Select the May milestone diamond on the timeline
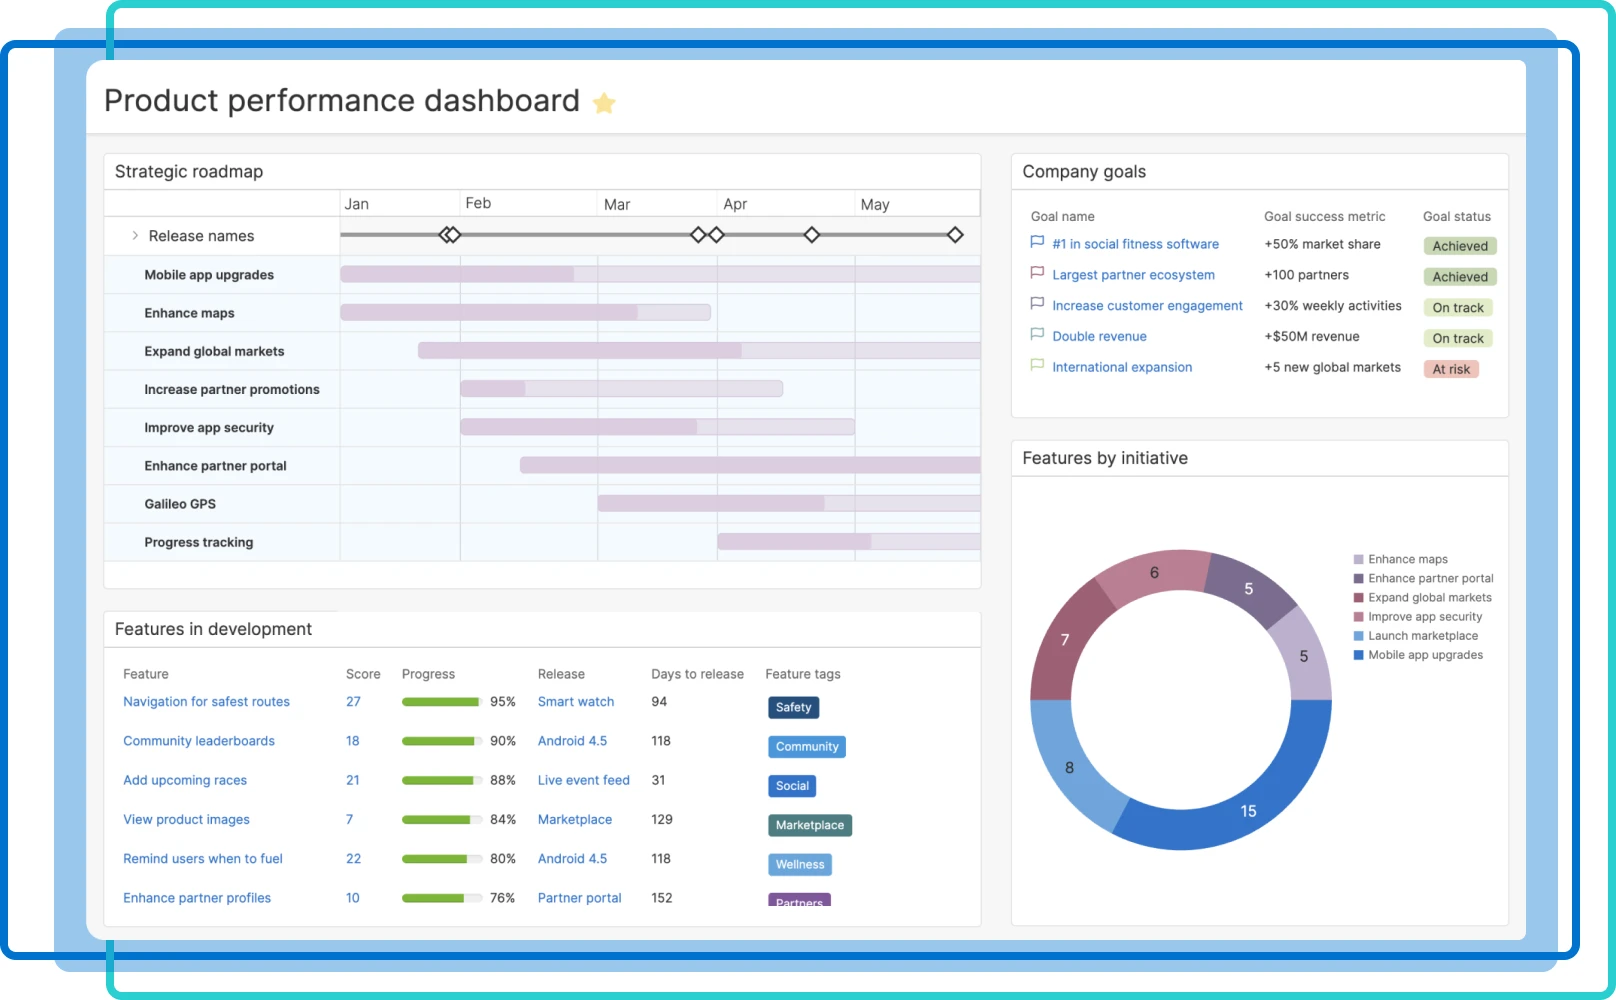The height and width of the screenshot is (1000, 1616). coord(956,234)
